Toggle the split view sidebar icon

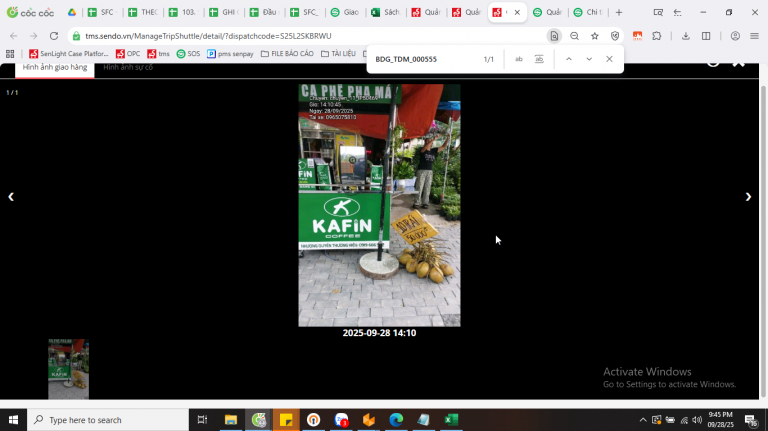[x=706, y=36]
